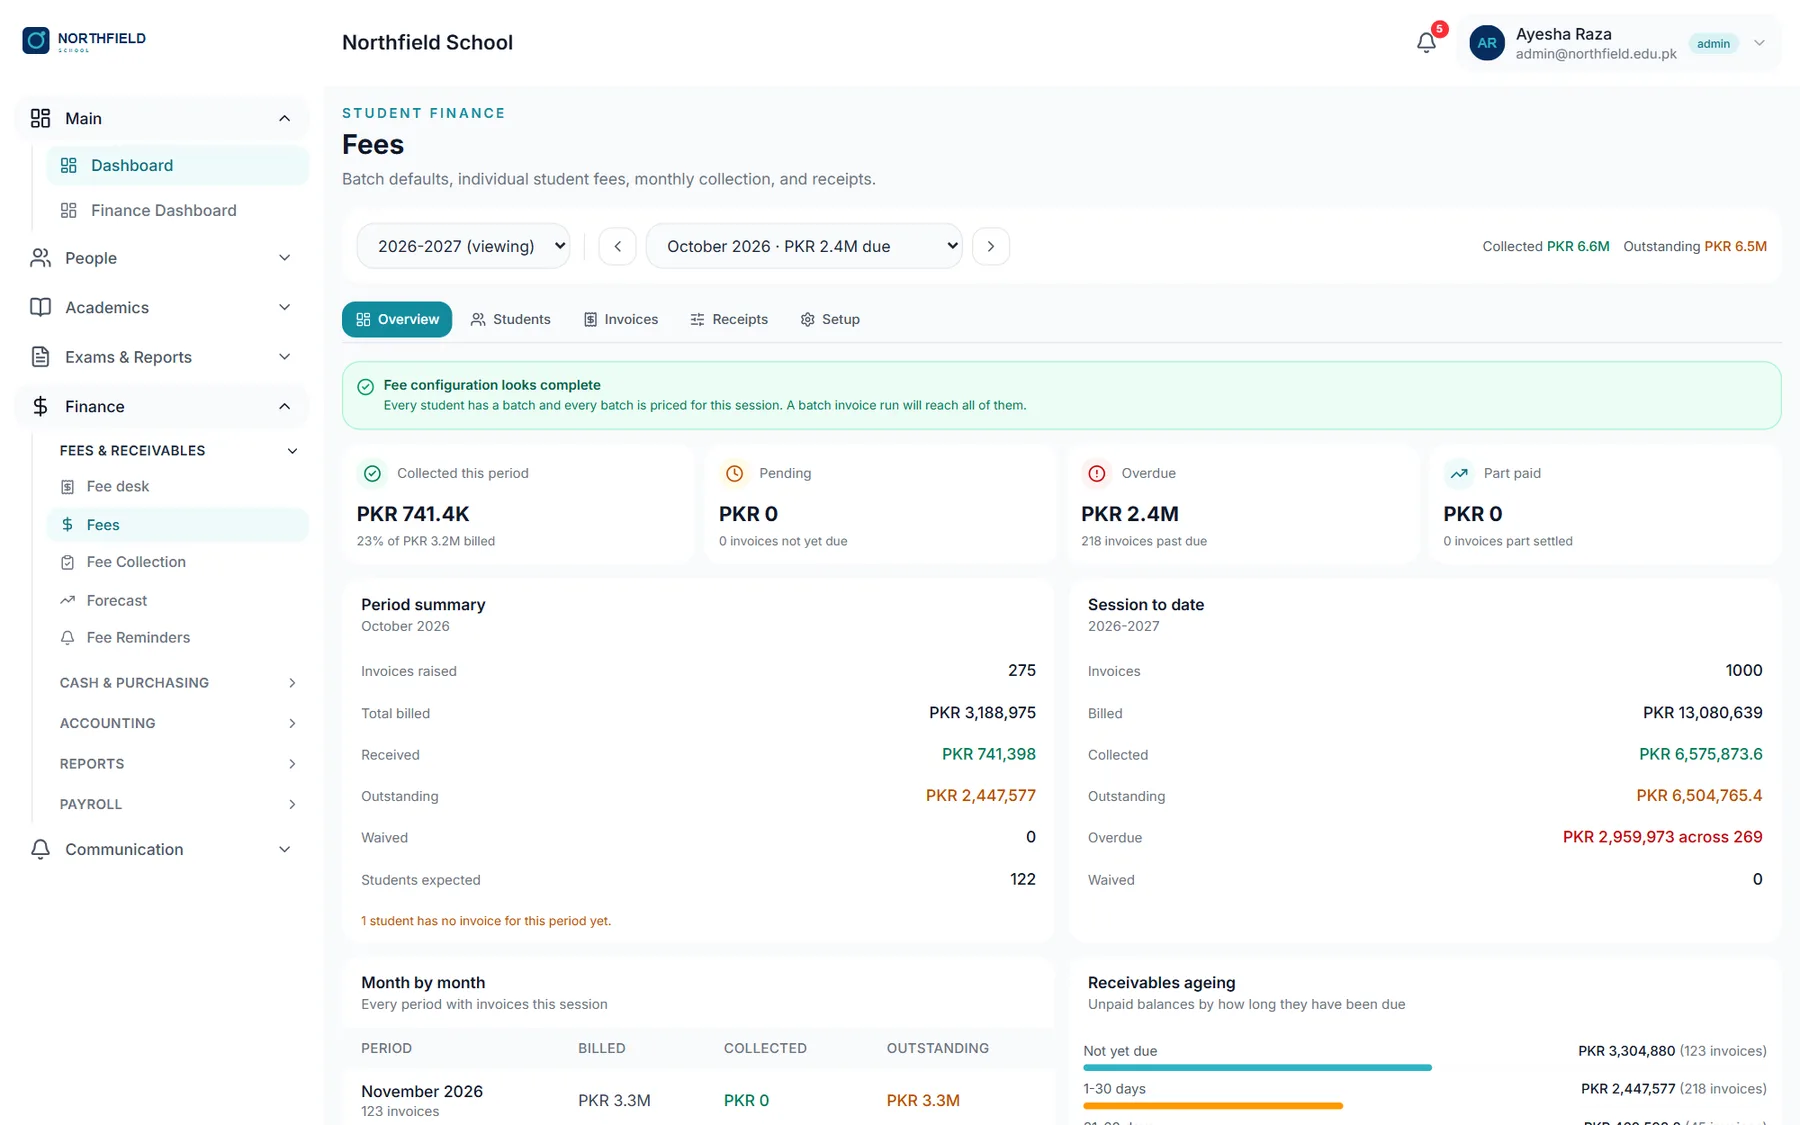The height and width of the screenshot is (1125, 1800).
Task: Open the October 2026 period dropdown
Action: pyautogui.click(x=804, y=246)
